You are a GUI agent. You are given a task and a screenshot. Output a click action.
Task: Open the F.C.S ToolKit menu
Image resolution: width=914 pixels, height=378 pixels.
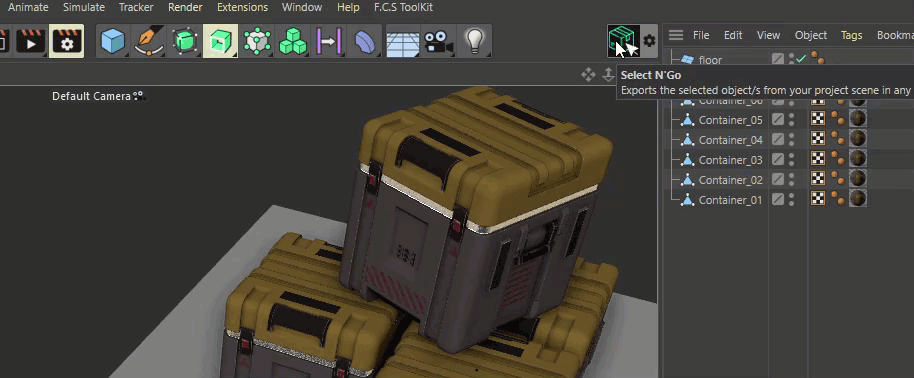(x=403, y=8)
